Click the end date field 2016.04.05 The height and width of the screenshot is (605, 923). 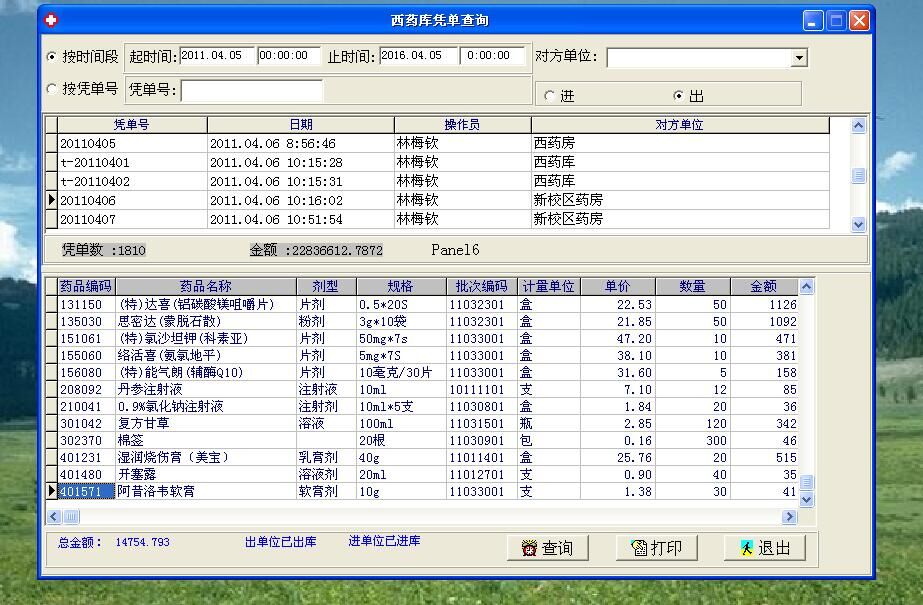click(418, 55)
